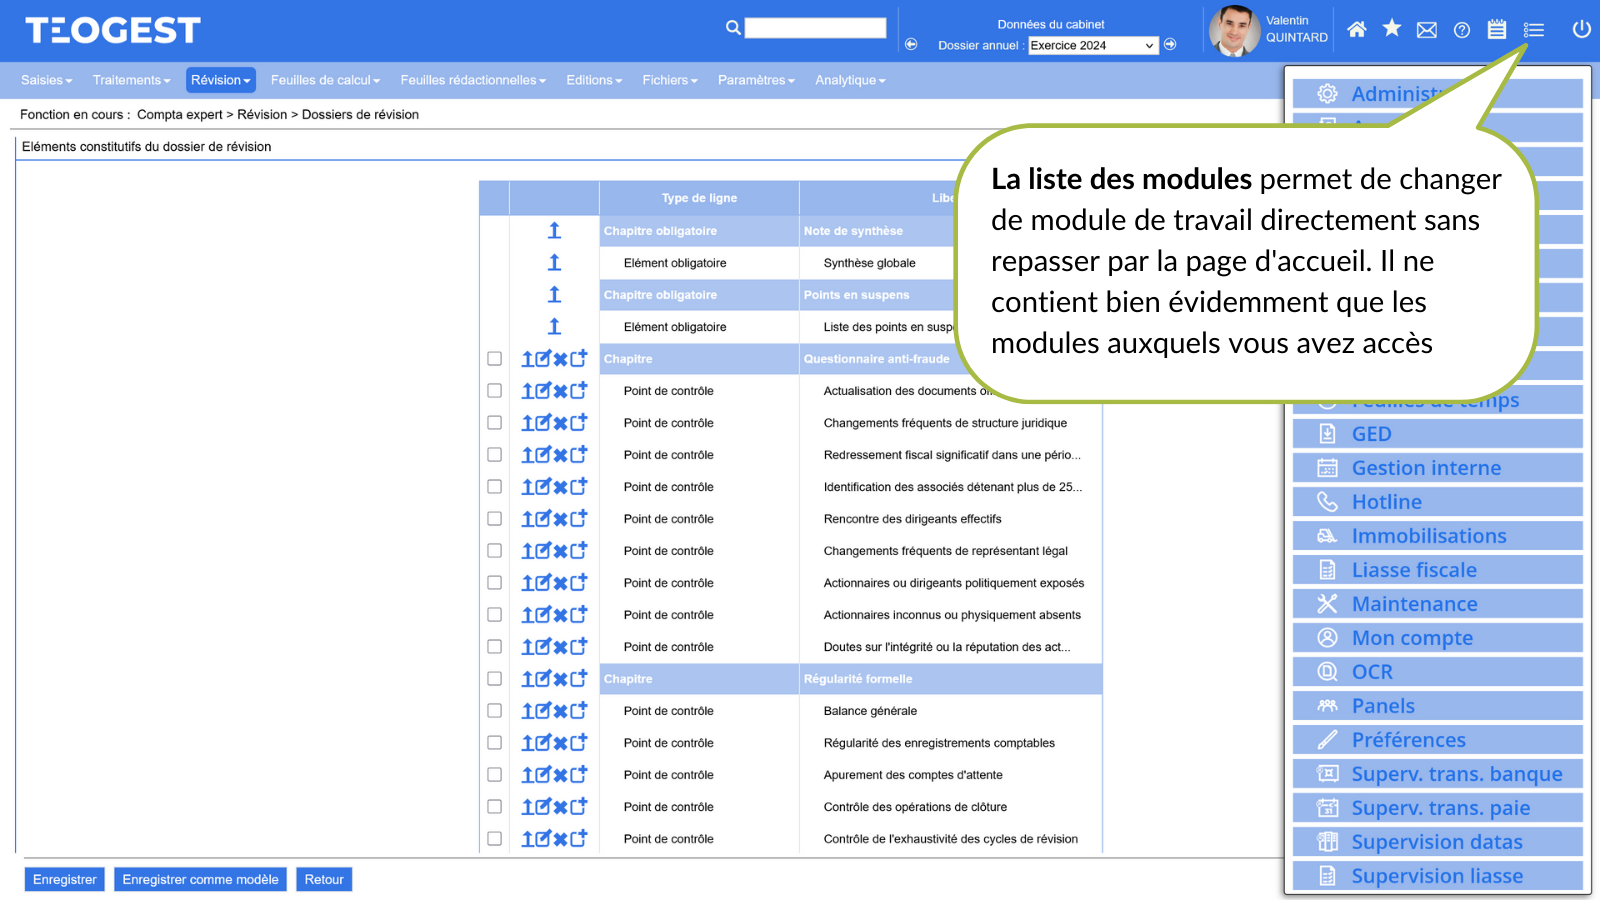Viewport: 1600px width, 900px height.
Task: Check the box for Rencontre des dirigeants effectifs
Action: 494,519
